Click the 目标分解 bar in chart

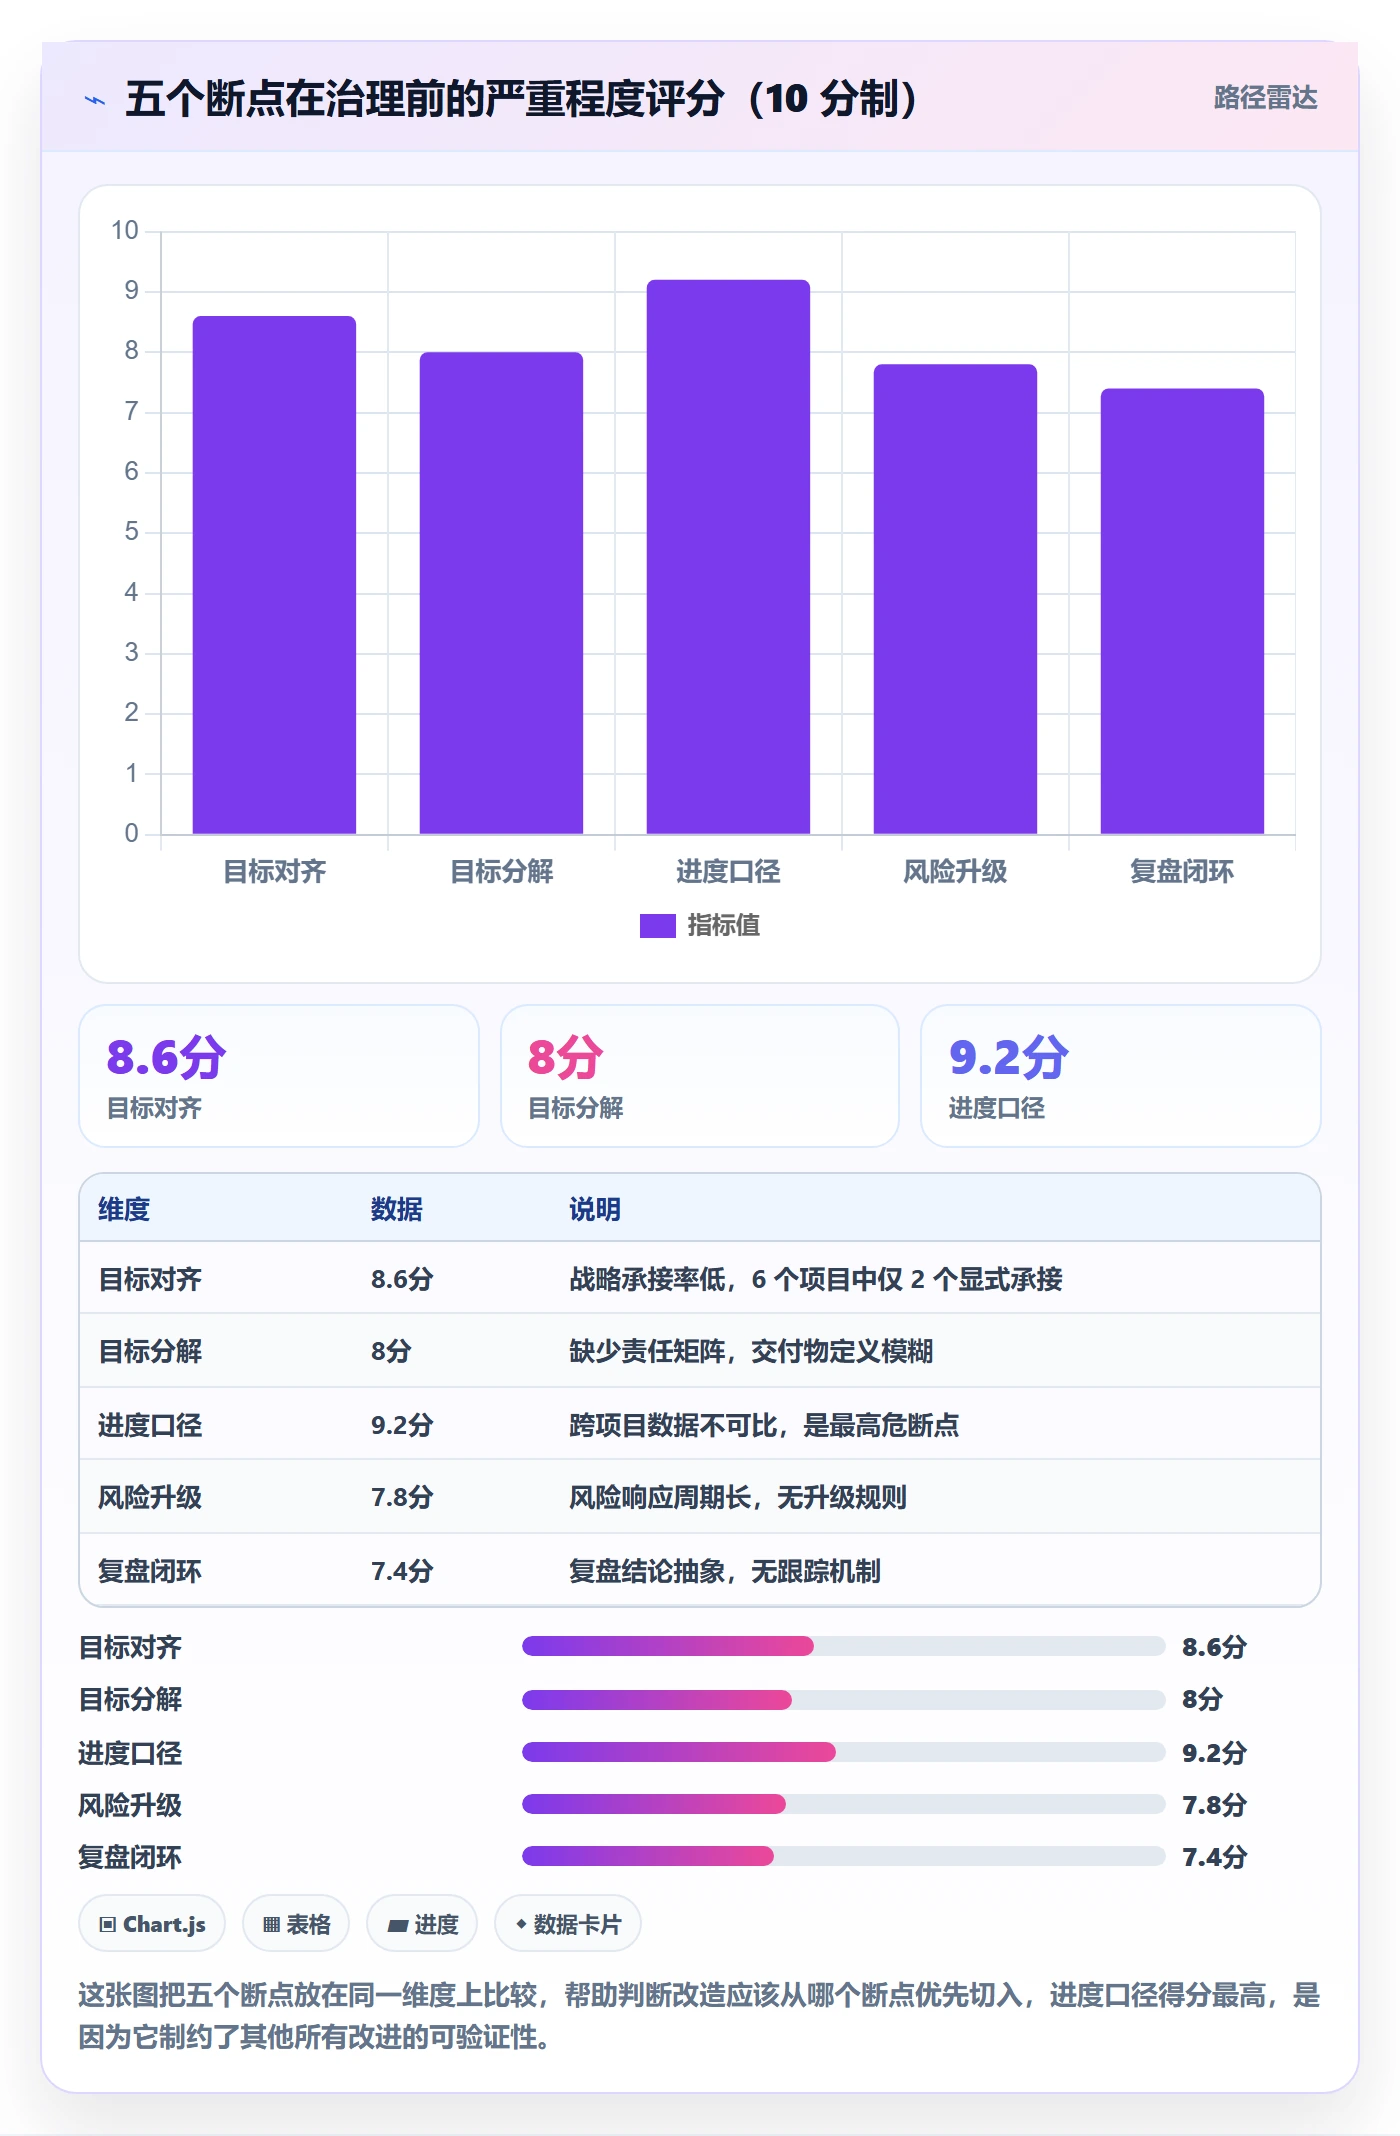(501, 593)
